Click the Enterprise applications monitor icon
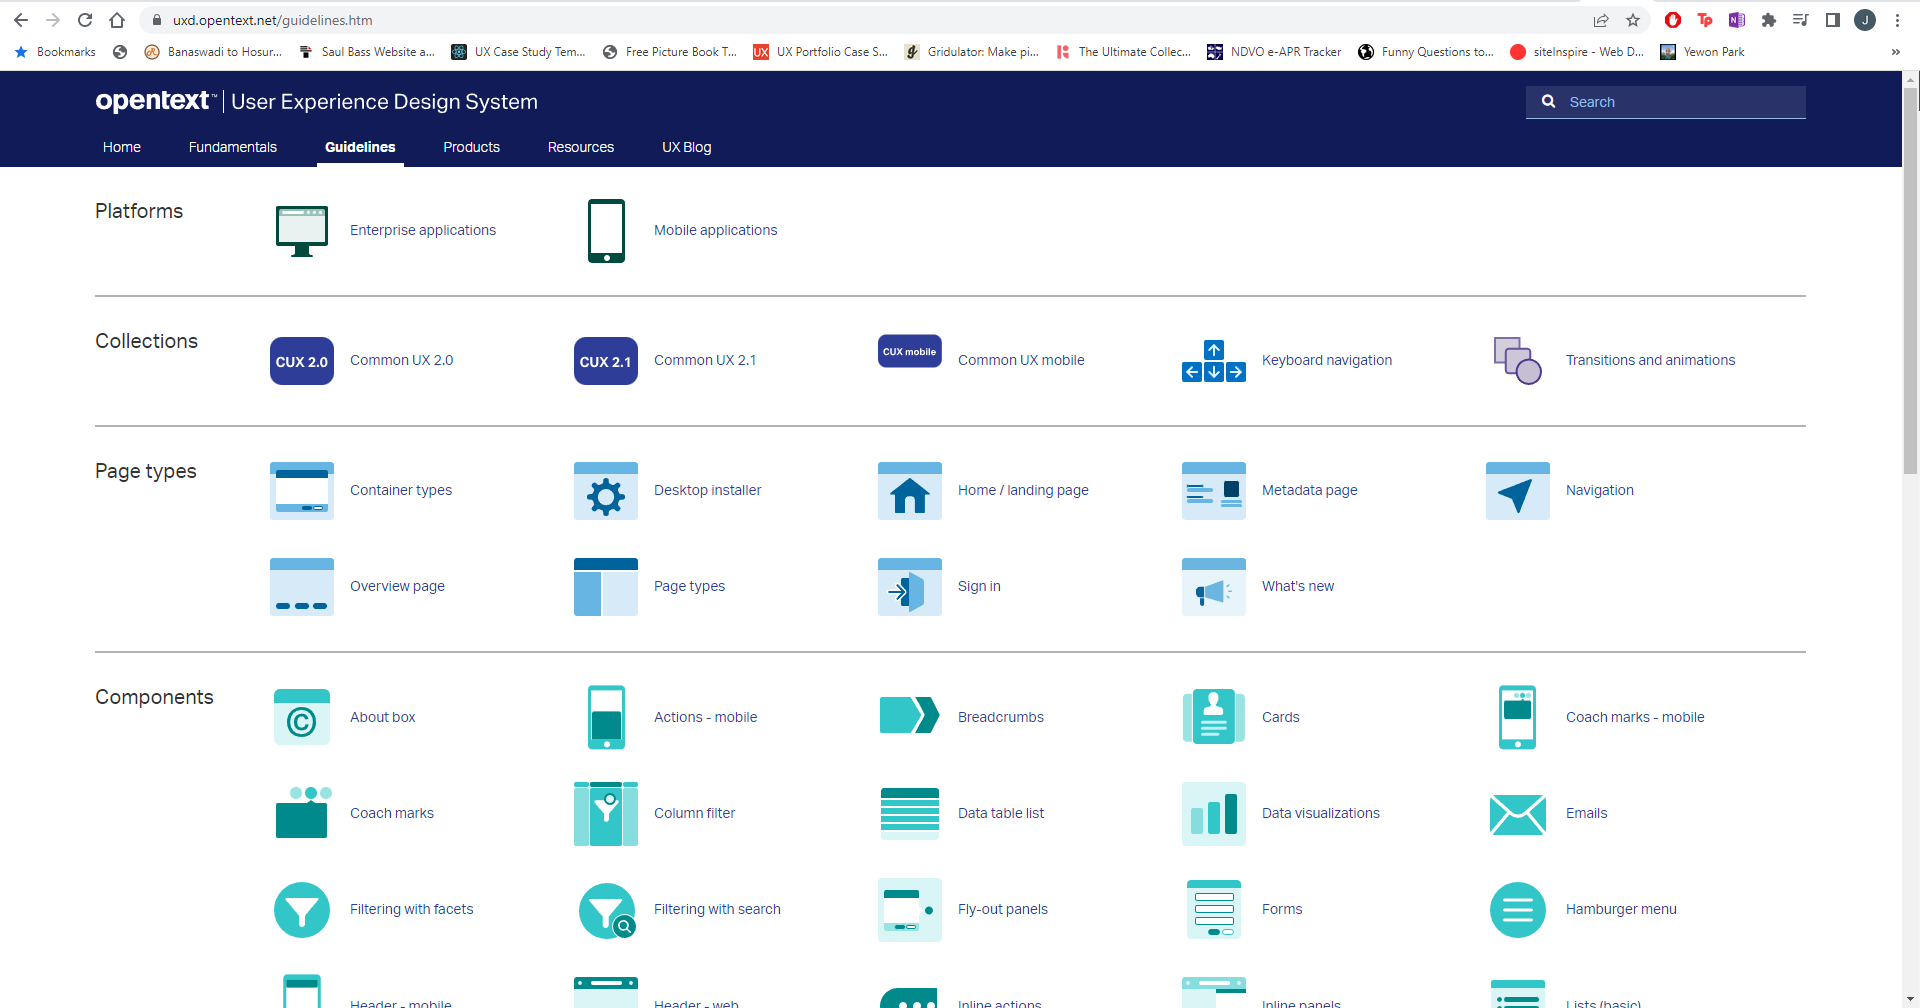 tap(301, 231)
